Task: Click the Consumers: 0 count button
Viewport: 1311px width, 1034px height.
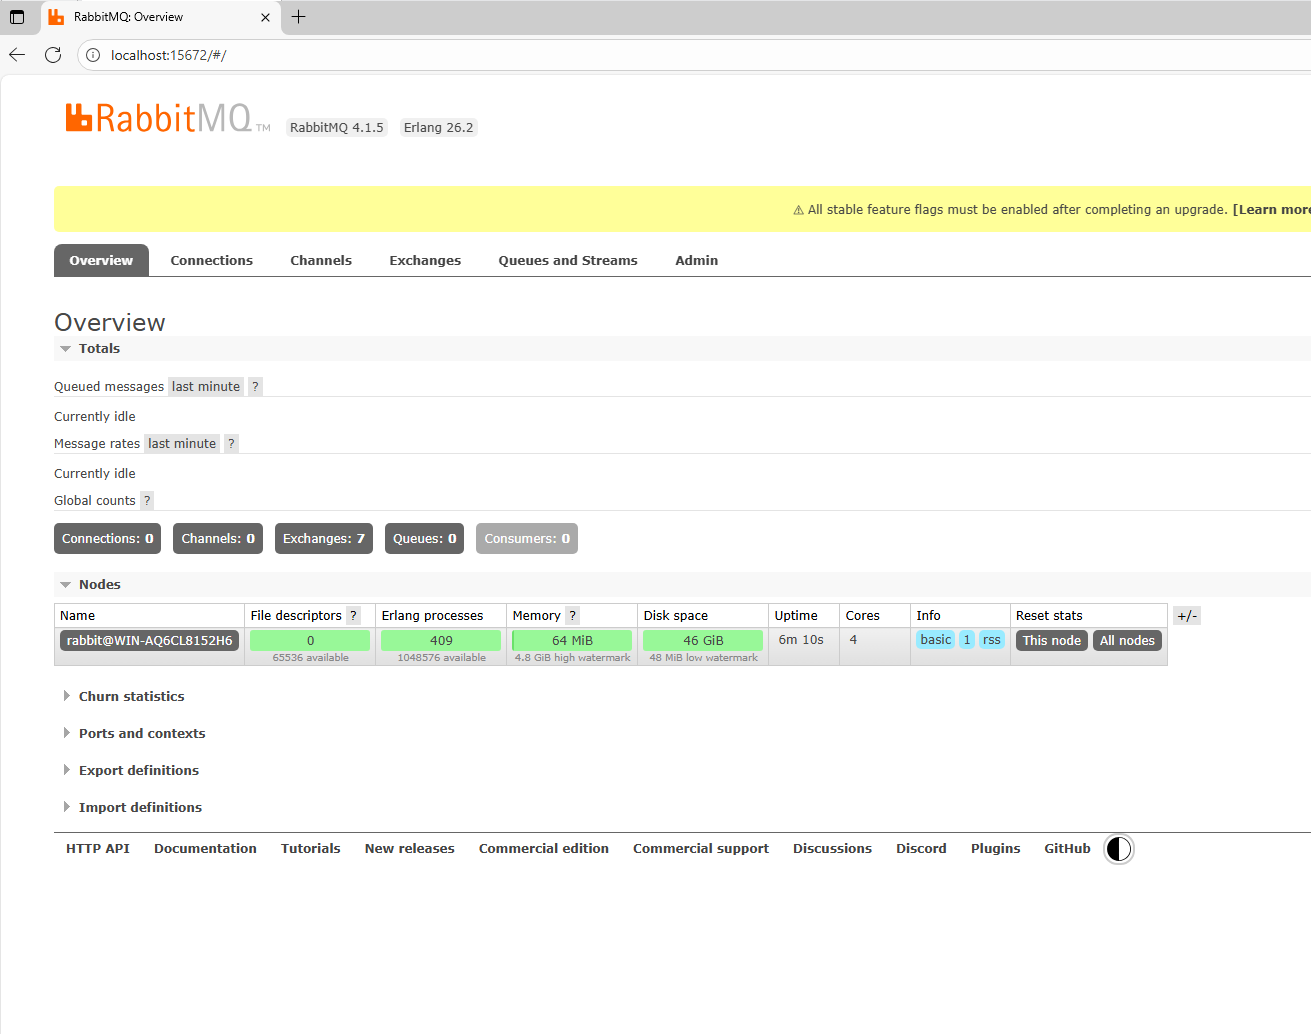Action: 527,539
